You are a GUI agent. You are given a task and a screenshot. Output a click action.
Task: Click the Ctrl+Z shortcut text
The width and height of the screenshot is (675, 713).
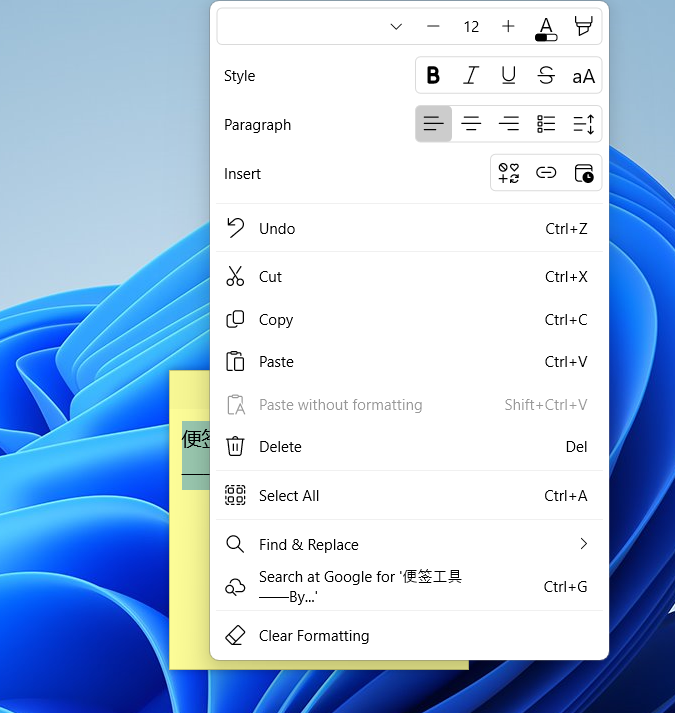click(566, 228)
